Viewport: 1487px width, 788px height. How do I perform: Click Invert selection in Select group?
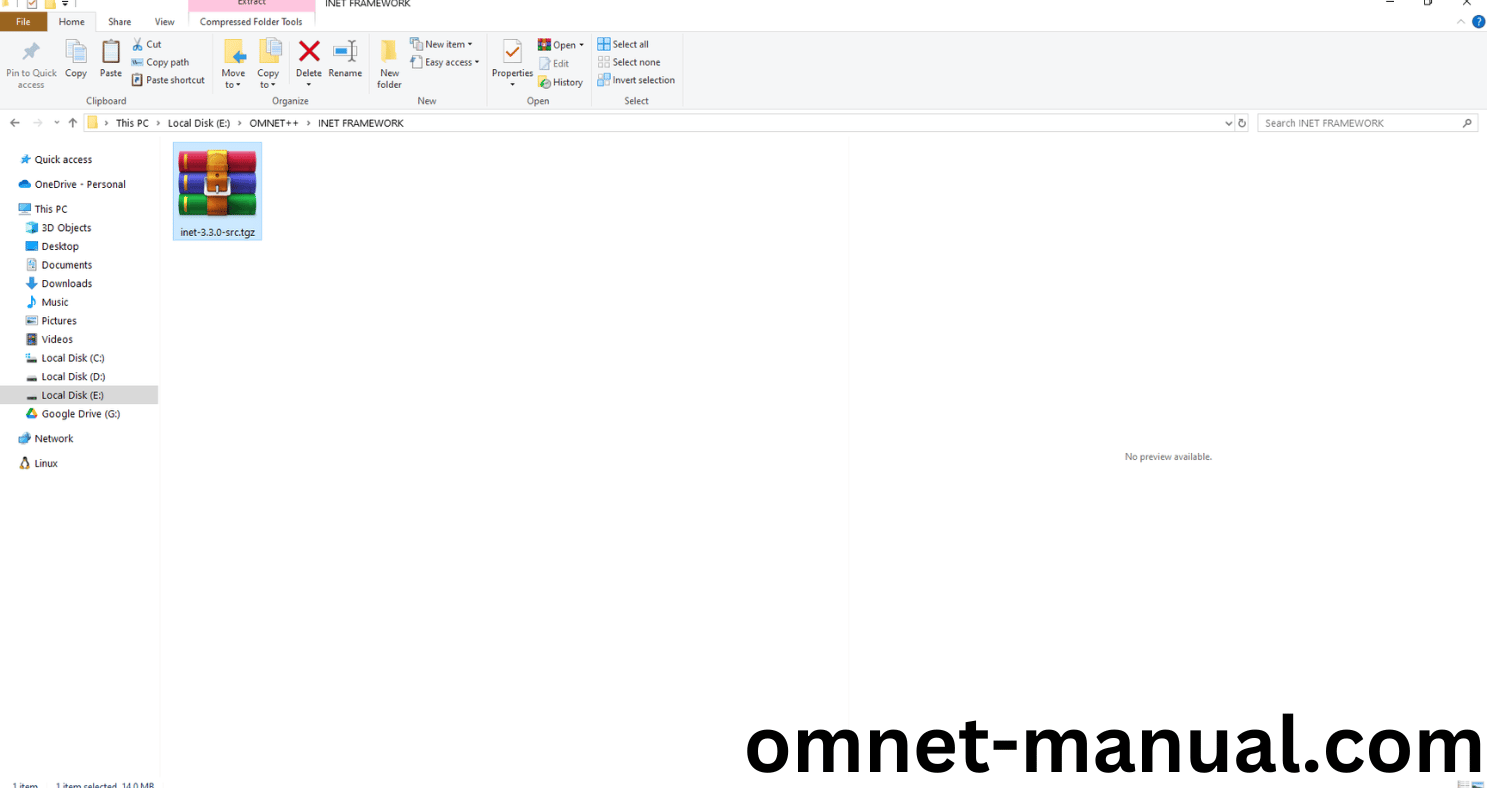click(x=637, y=80)
